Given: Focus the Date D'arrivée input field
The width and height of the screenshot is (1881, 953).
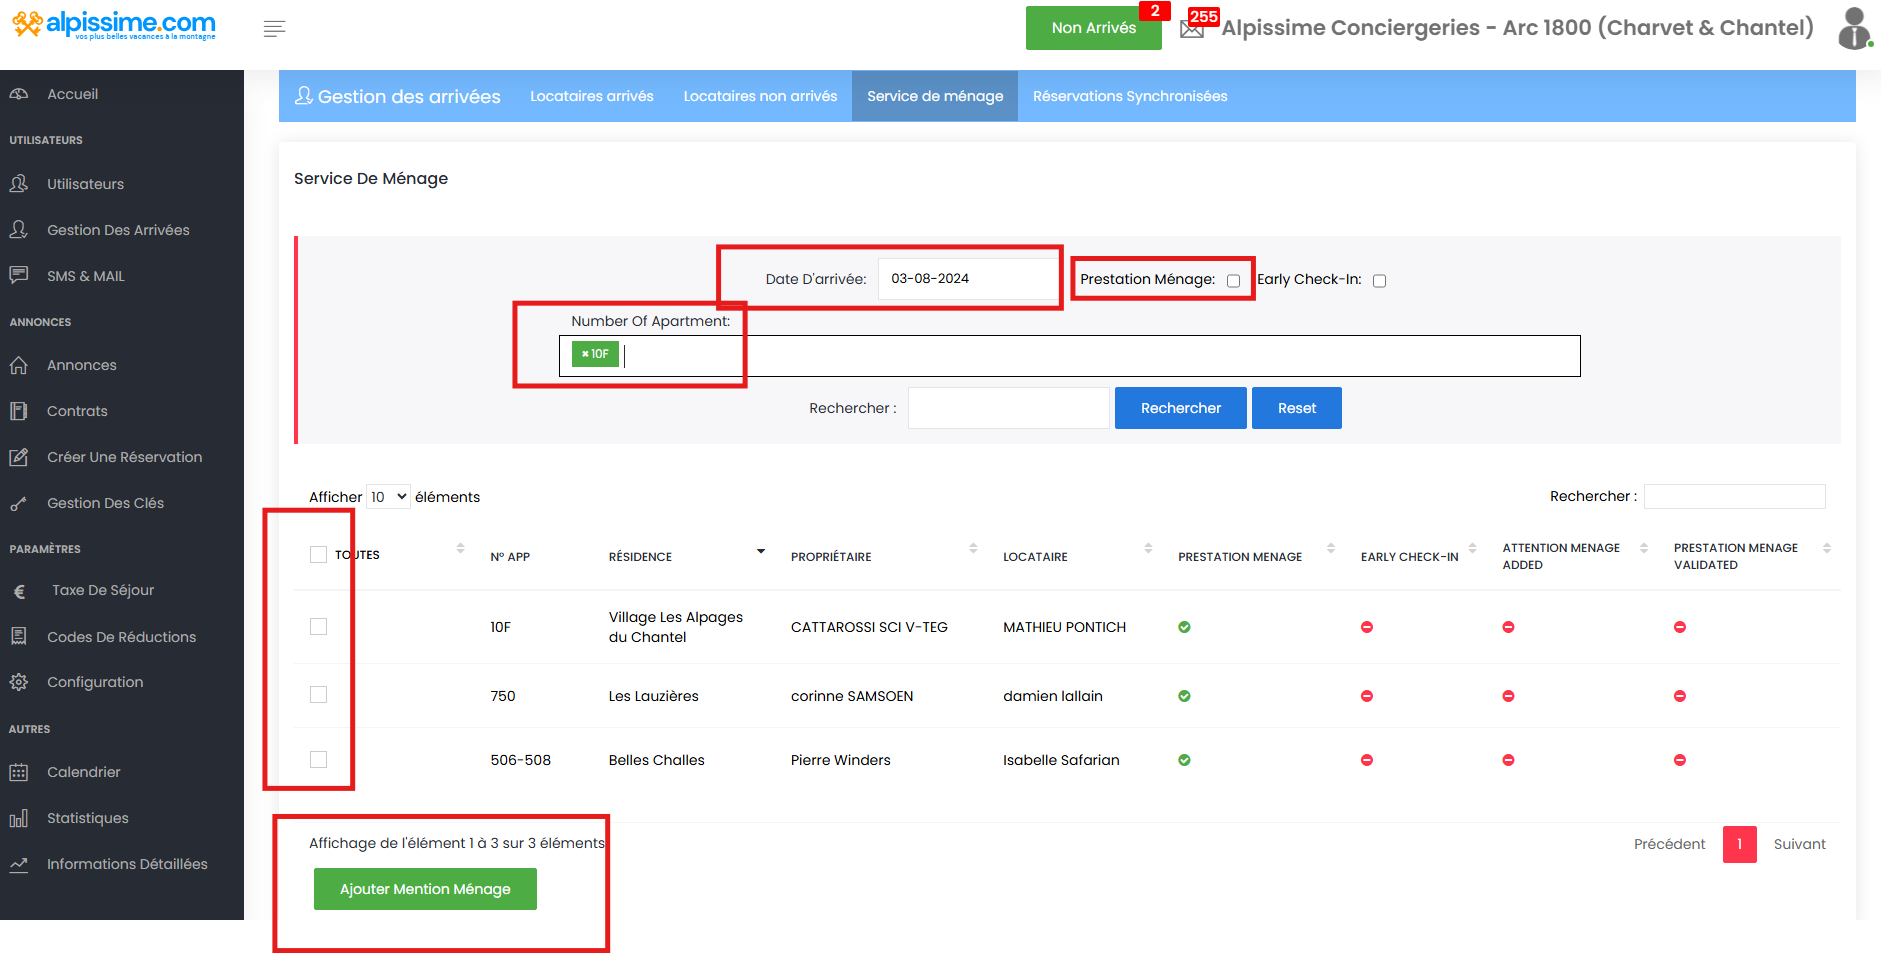Looking at the screenshot, I should 967,279.
